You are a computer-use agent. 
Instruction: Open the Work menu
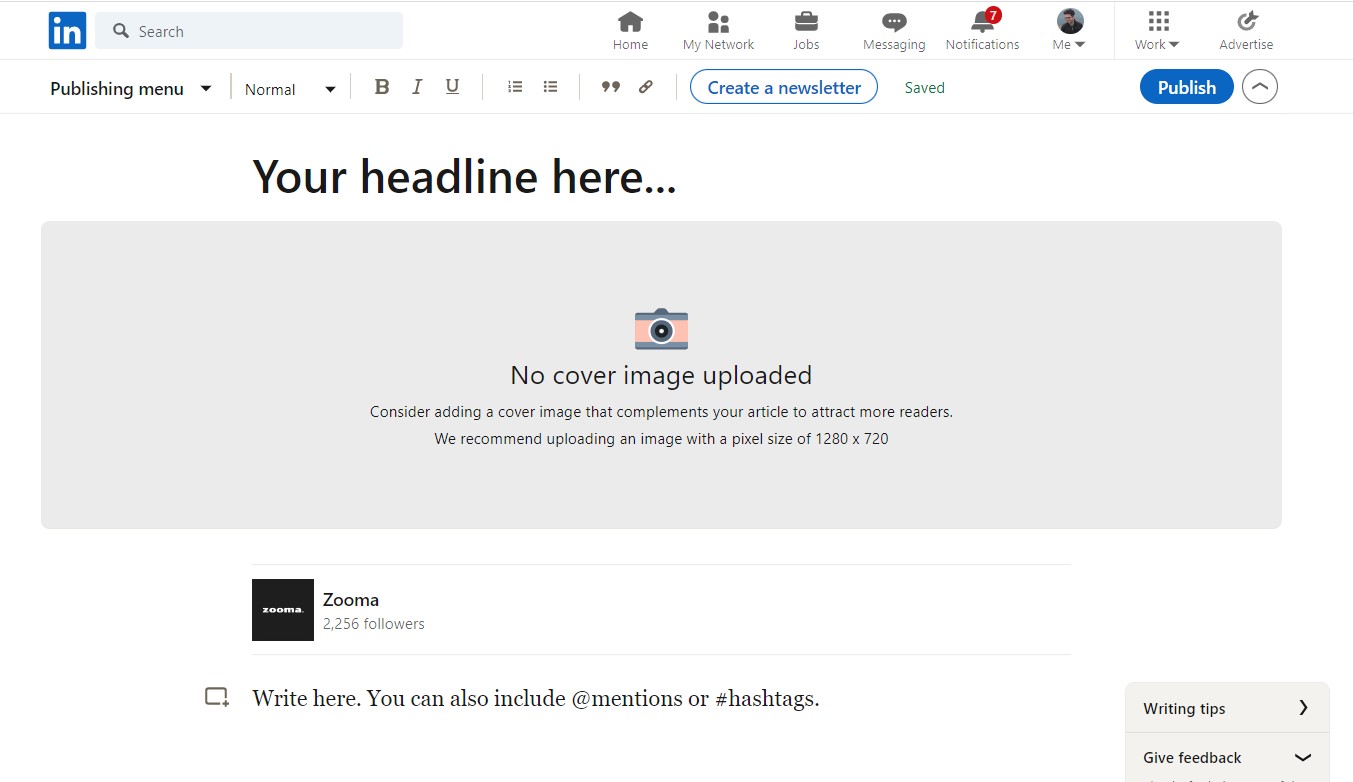point(1155,30)
